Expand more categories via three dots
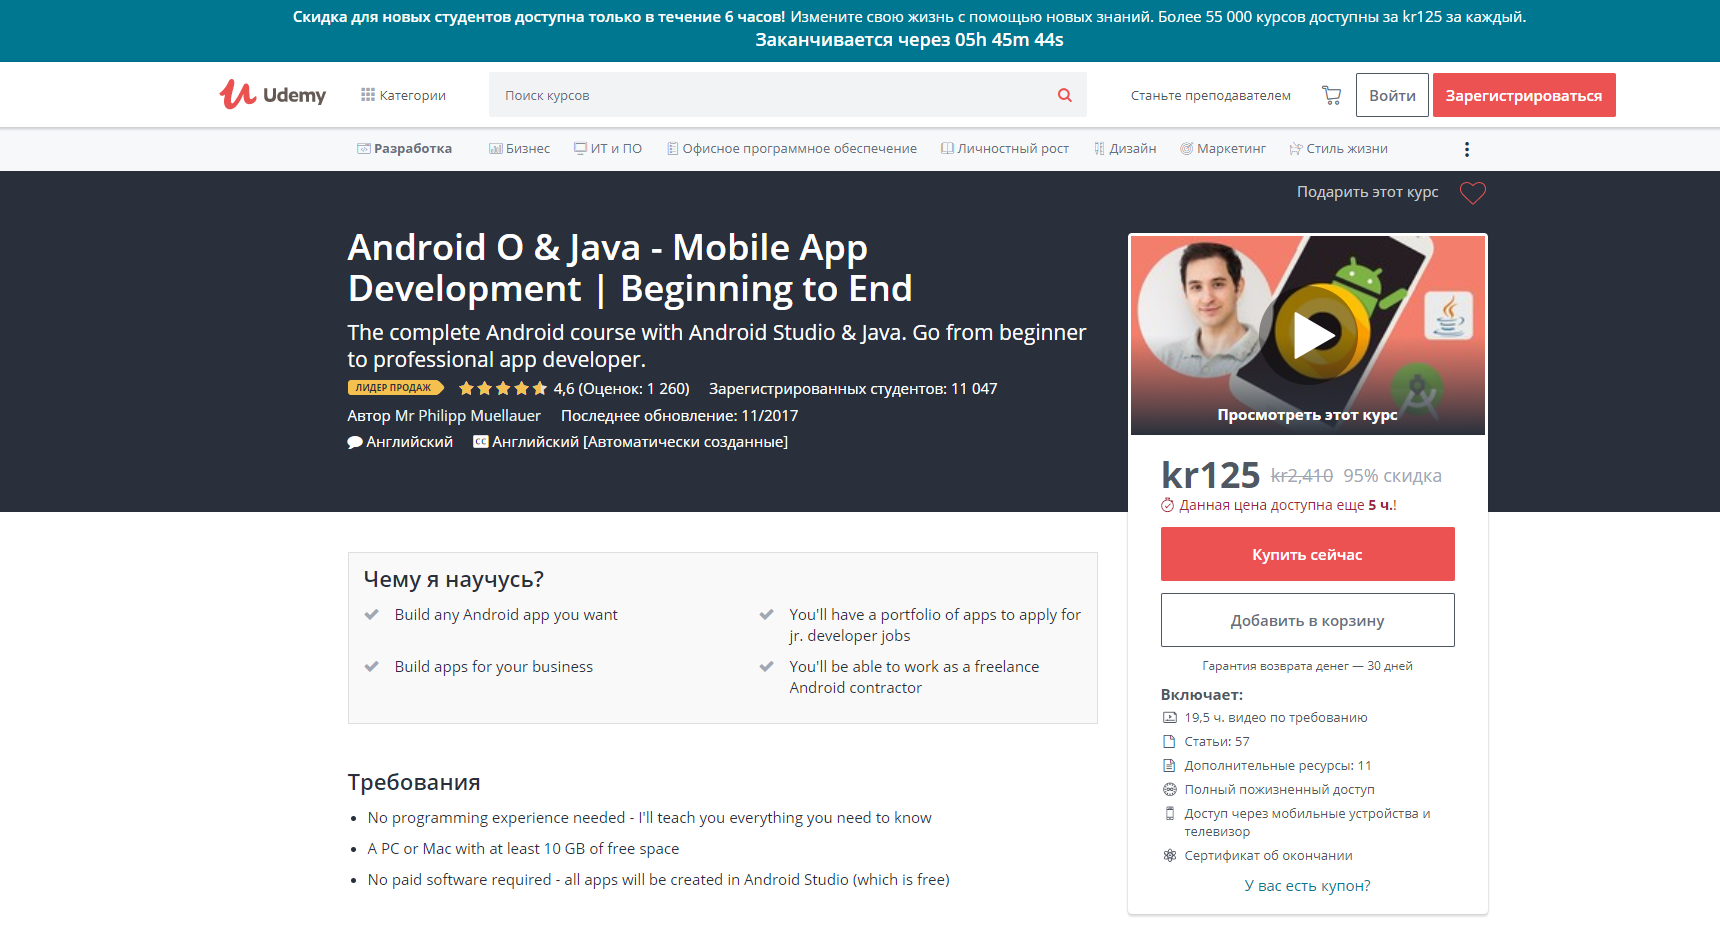The image size is (1720, 940). point(1467,149)
